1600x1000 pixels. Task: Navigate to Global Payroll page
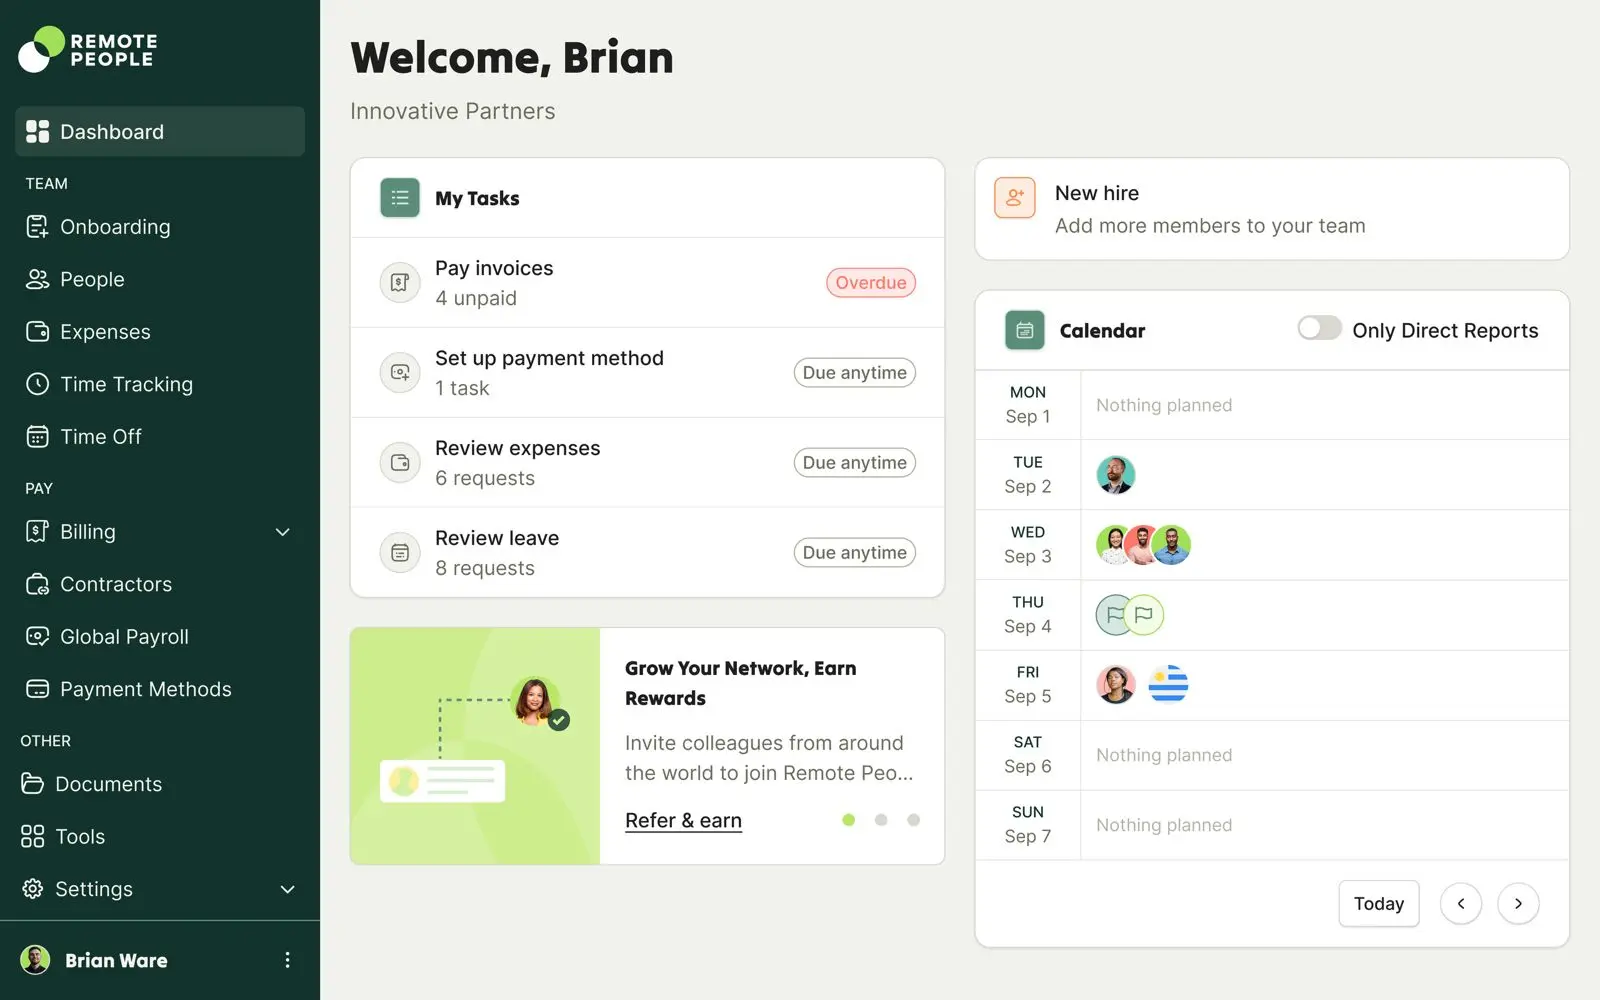(124, 637)
